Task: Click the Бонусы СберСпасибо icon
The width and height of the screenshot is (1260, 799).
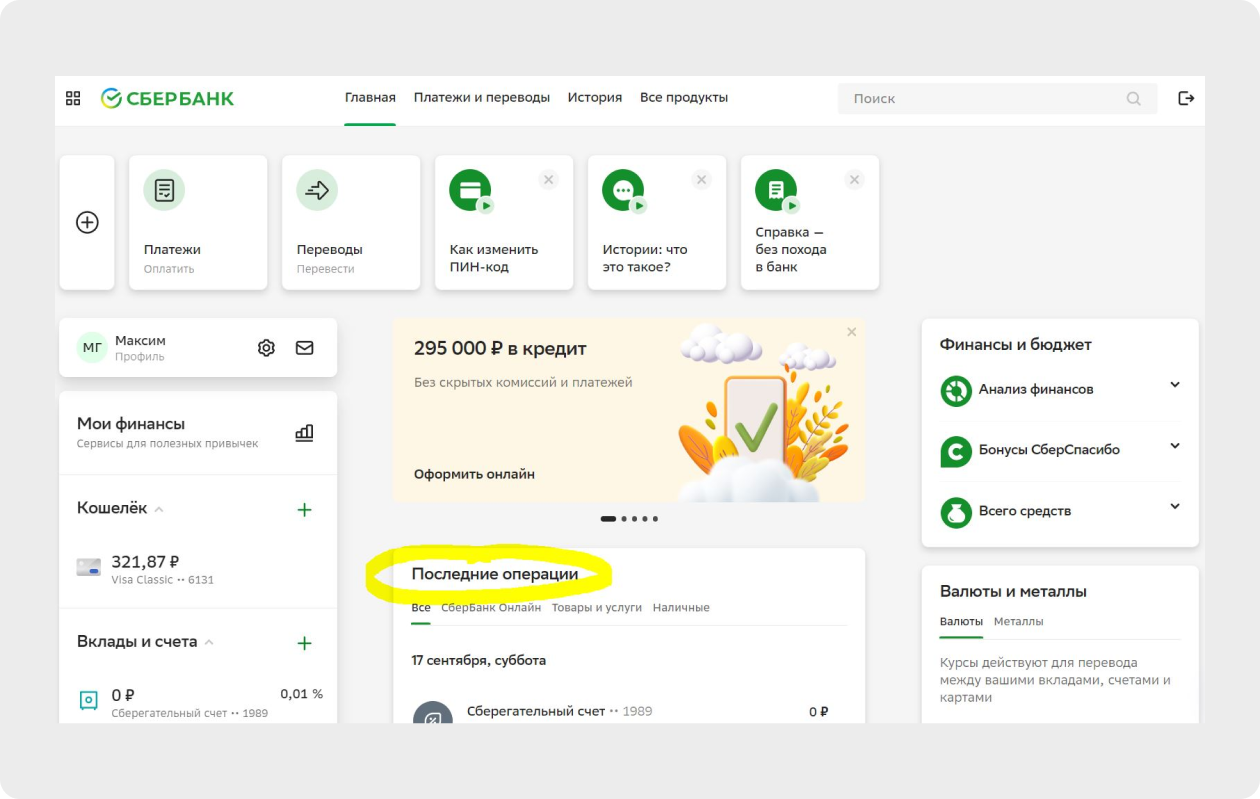Action: [x=956, y=451]
